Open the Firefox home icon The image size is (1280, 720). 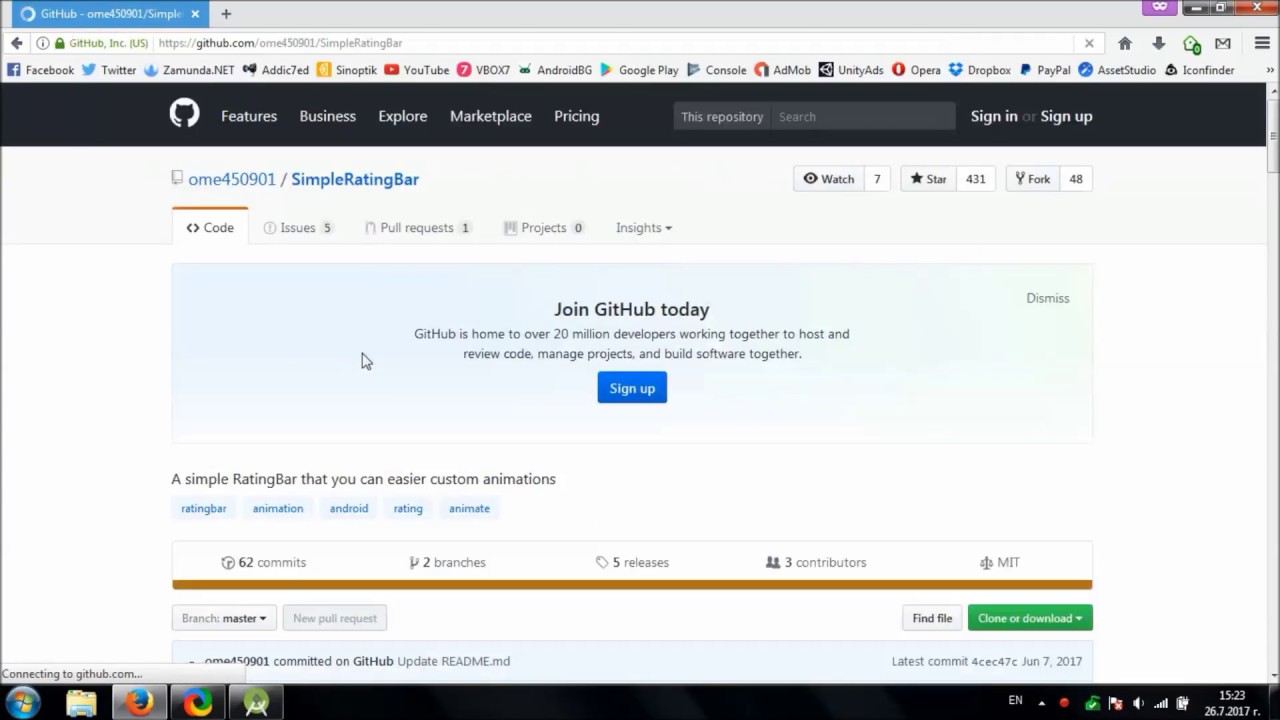1125,43
